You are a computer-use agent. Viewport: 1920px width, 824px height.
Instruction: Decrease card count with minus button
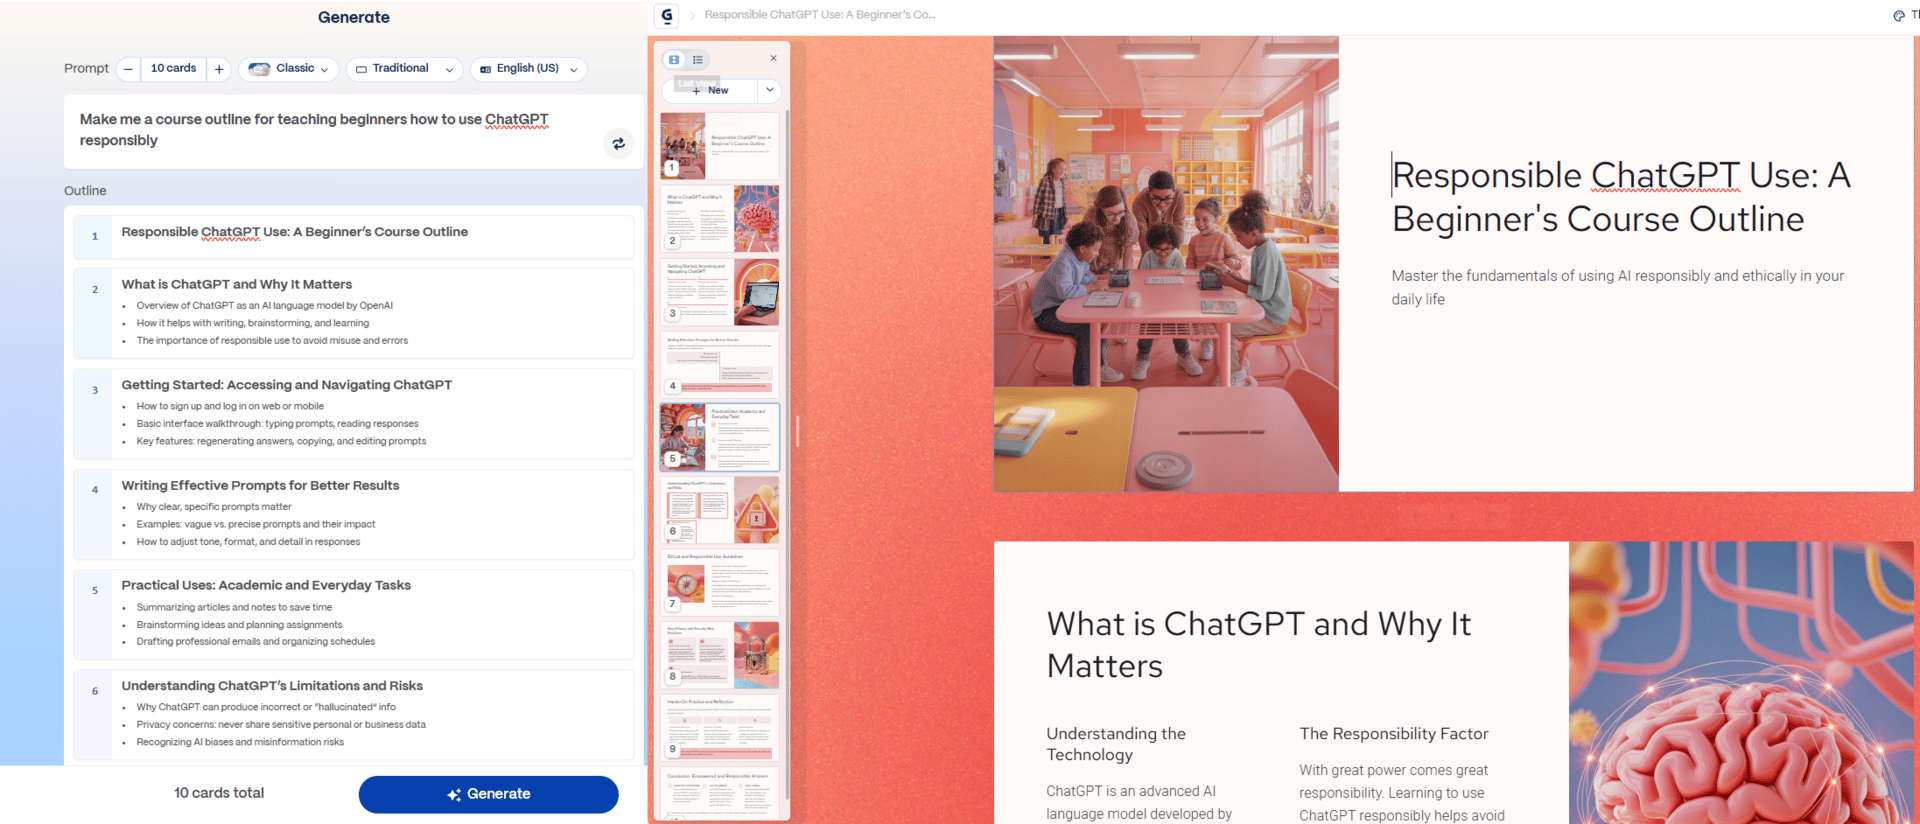pyautogui.click(x=128, y=69)
